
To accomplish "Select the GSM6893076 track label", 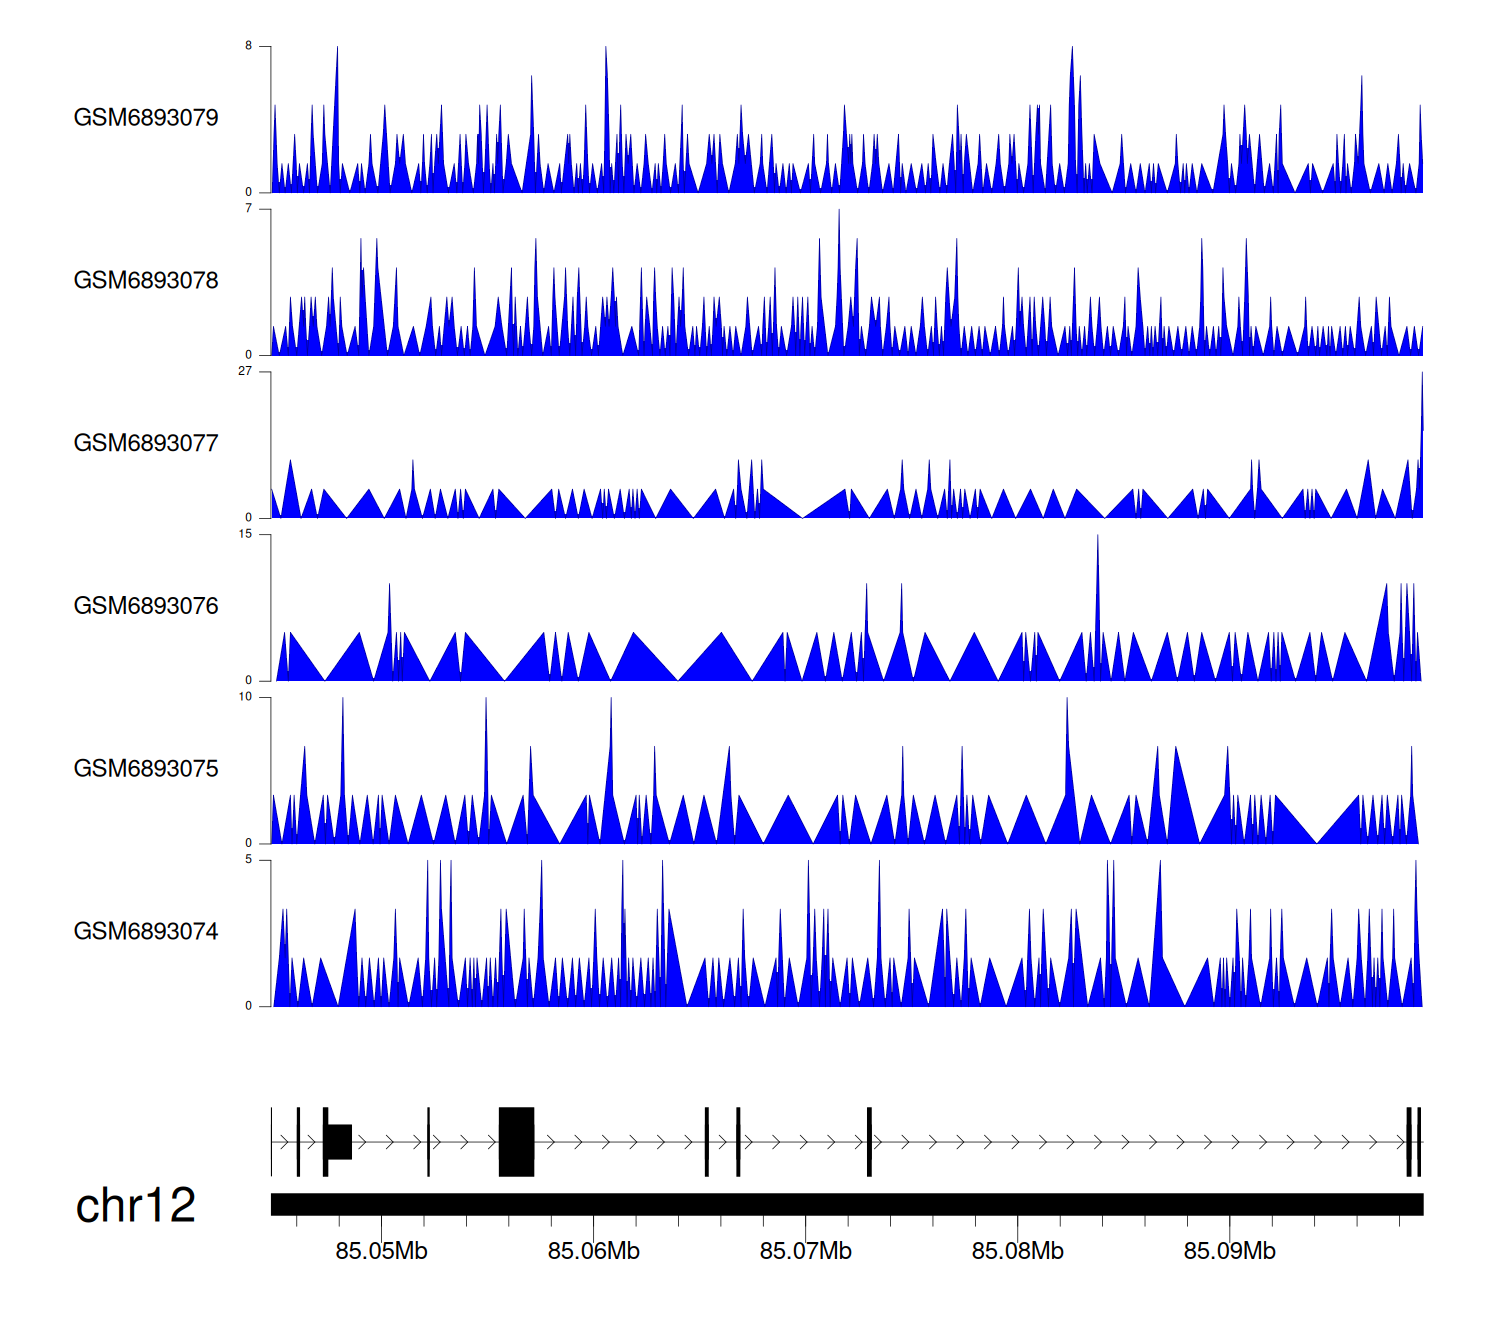I will tap(146, 606).
